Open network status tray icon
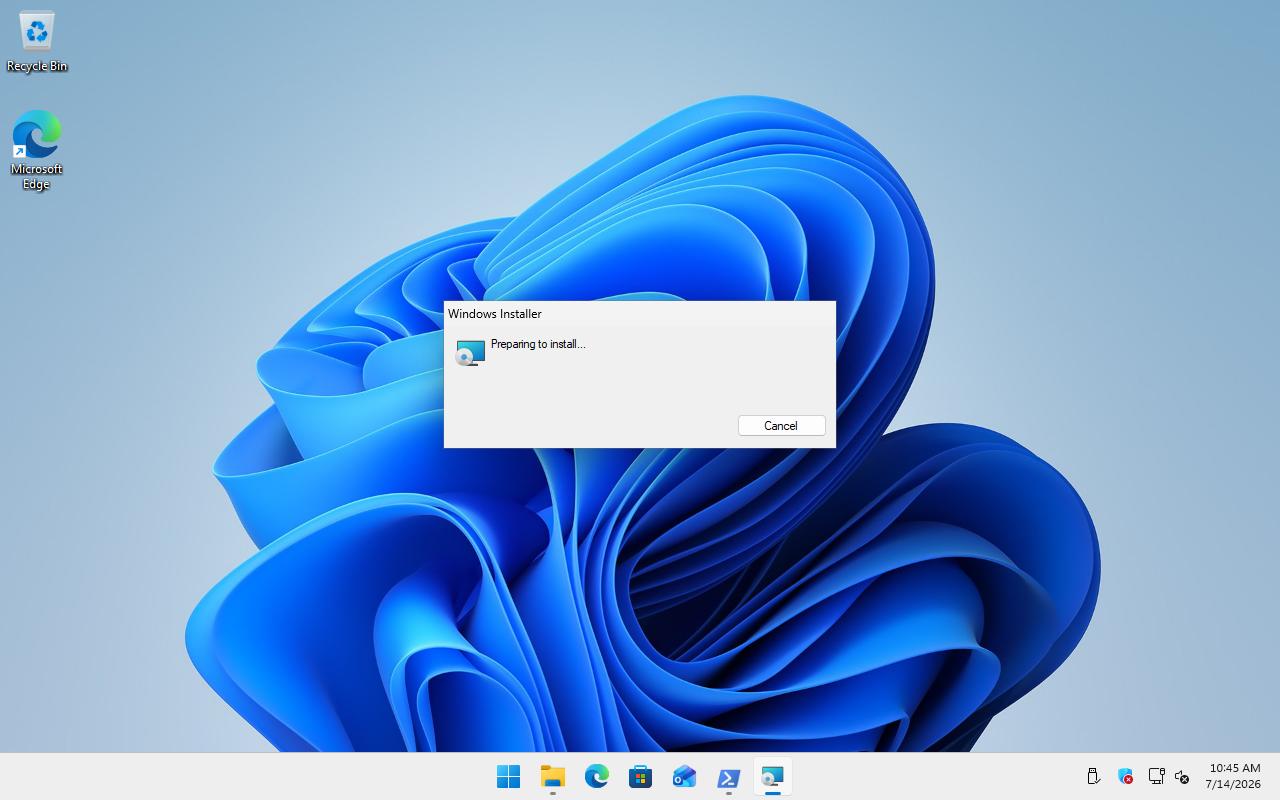1280x800 pixels. pyautogui.click(x=1156, y=776)
